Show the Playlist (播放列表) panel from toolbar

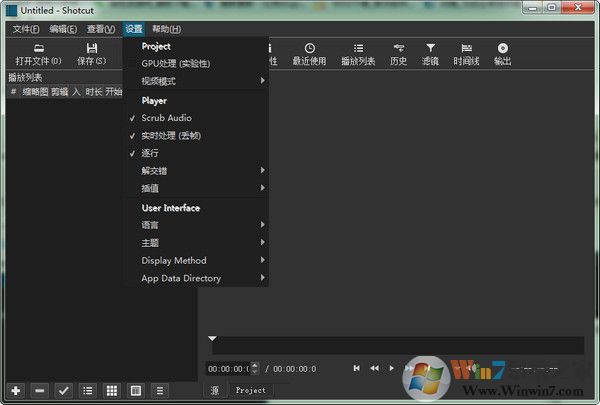[358, 53]
